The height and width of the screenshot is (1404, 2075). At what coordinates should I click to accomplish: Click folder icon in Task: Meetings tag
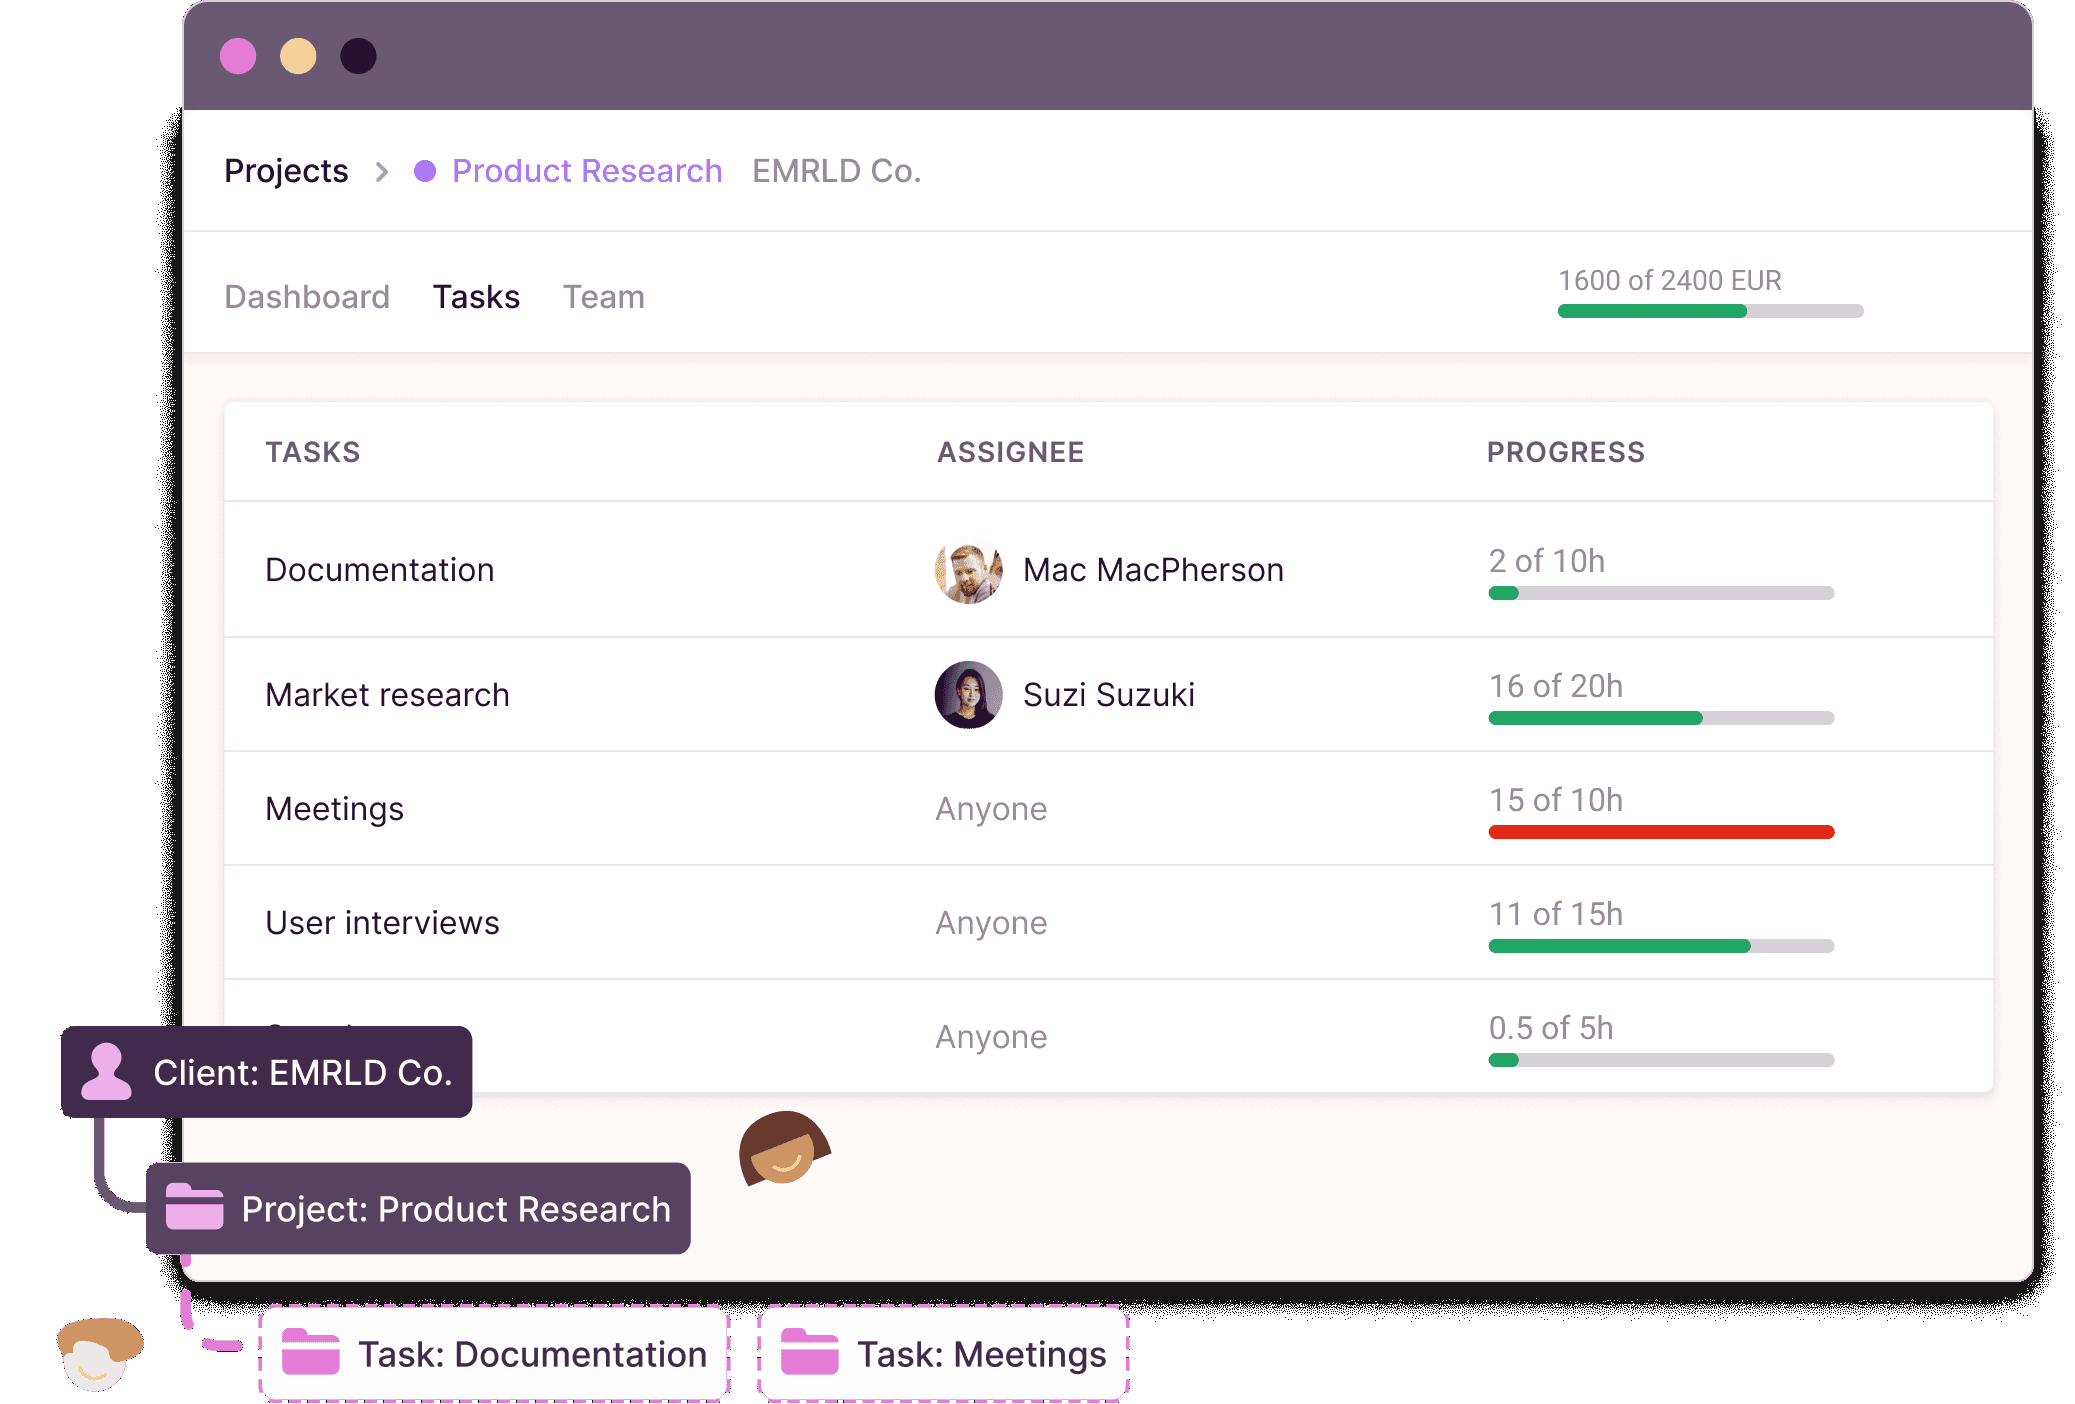pos(808,1353)
